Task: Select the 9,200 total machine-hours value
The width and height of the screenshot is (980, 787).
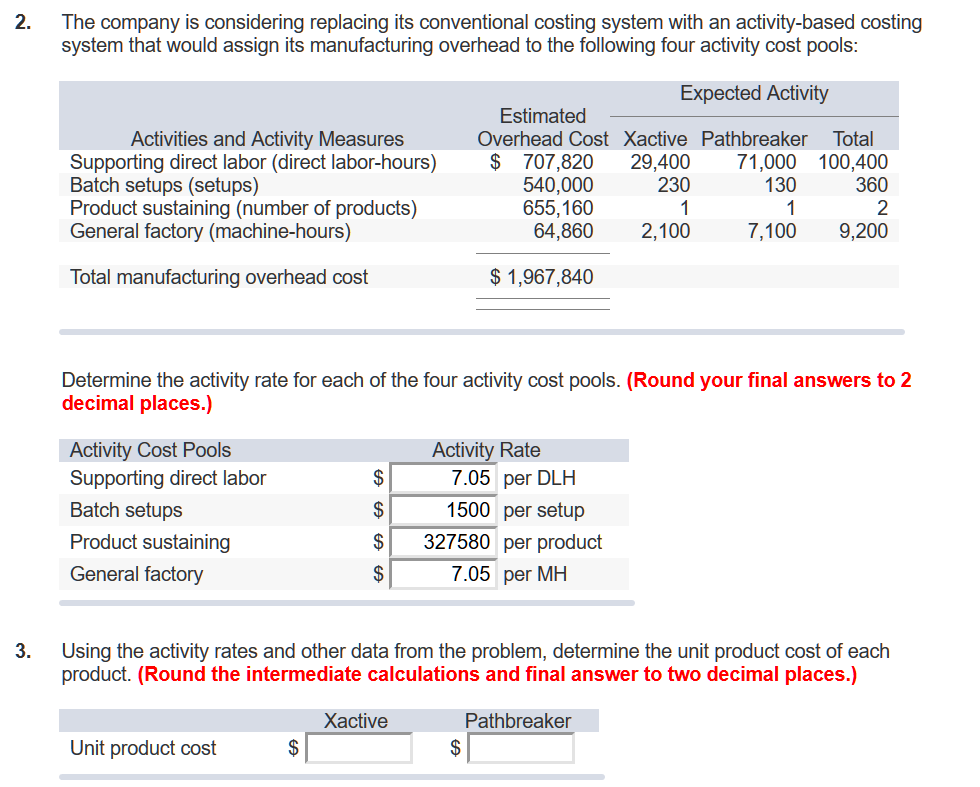Action: [863, 231]
